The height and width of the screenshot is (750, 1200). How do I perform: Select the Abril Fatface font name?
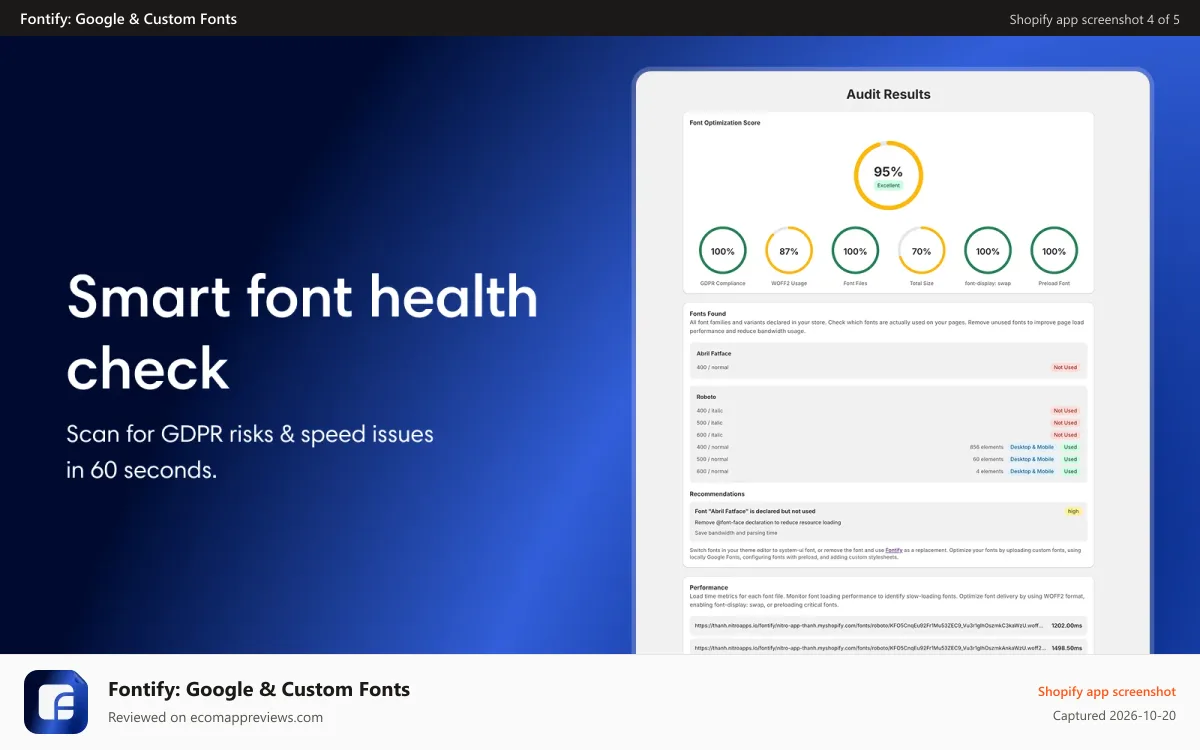[714, 353]
